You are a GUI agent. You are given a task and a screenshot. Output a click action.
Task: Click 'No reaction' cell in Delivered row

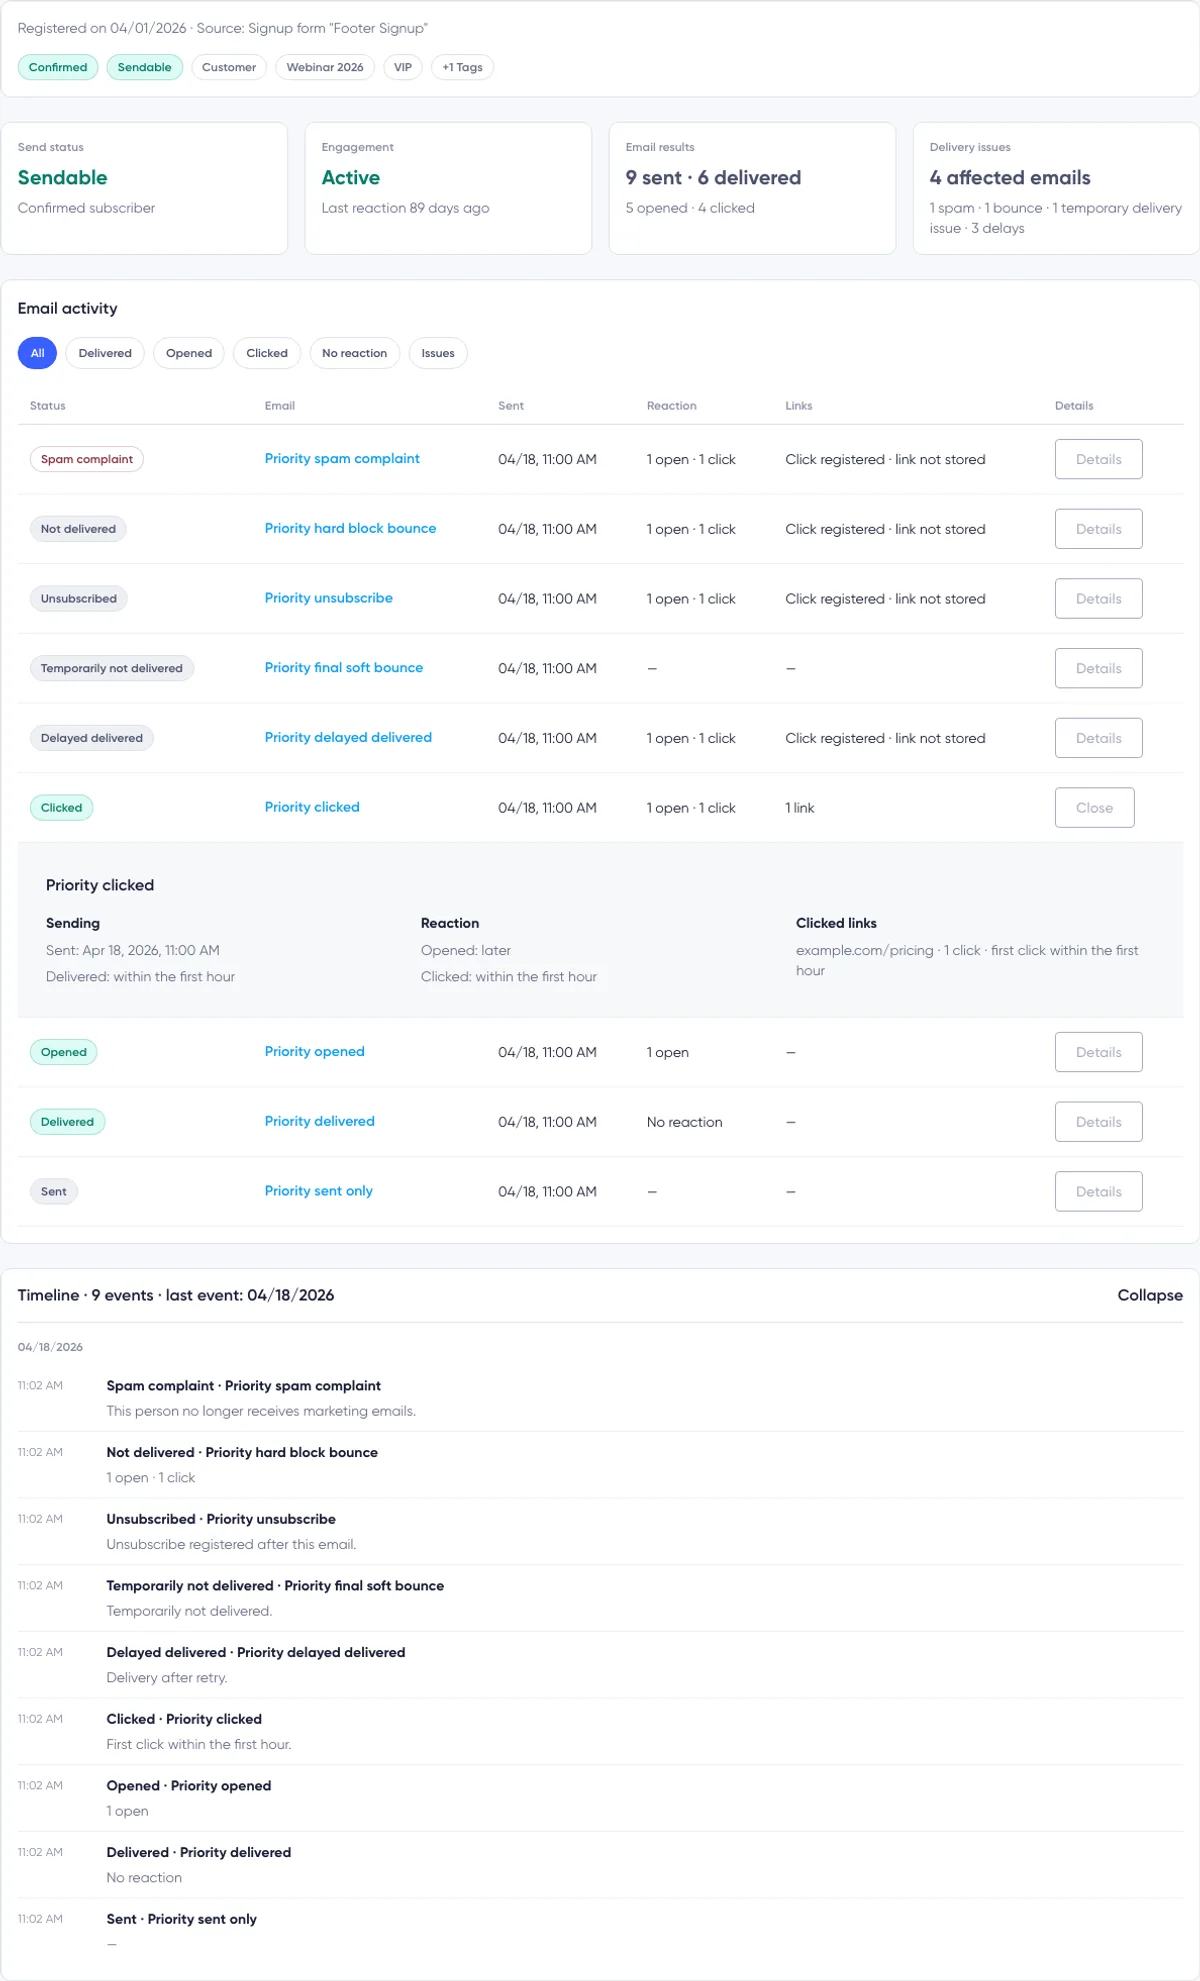(x=684, y=1122)
